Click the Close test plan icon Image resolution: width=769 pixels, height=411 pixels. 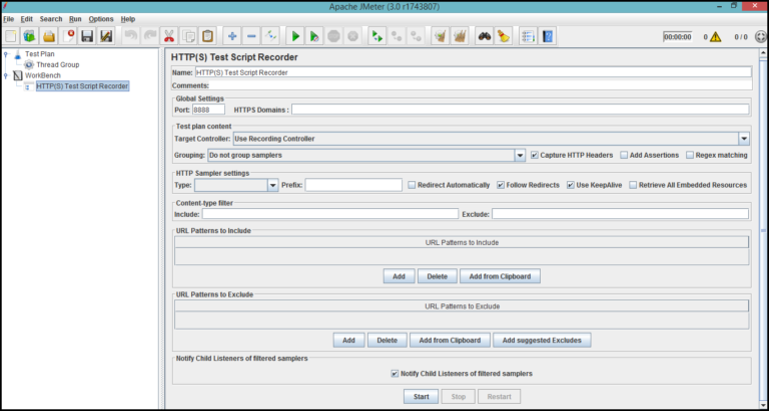[x=68, y=36]
